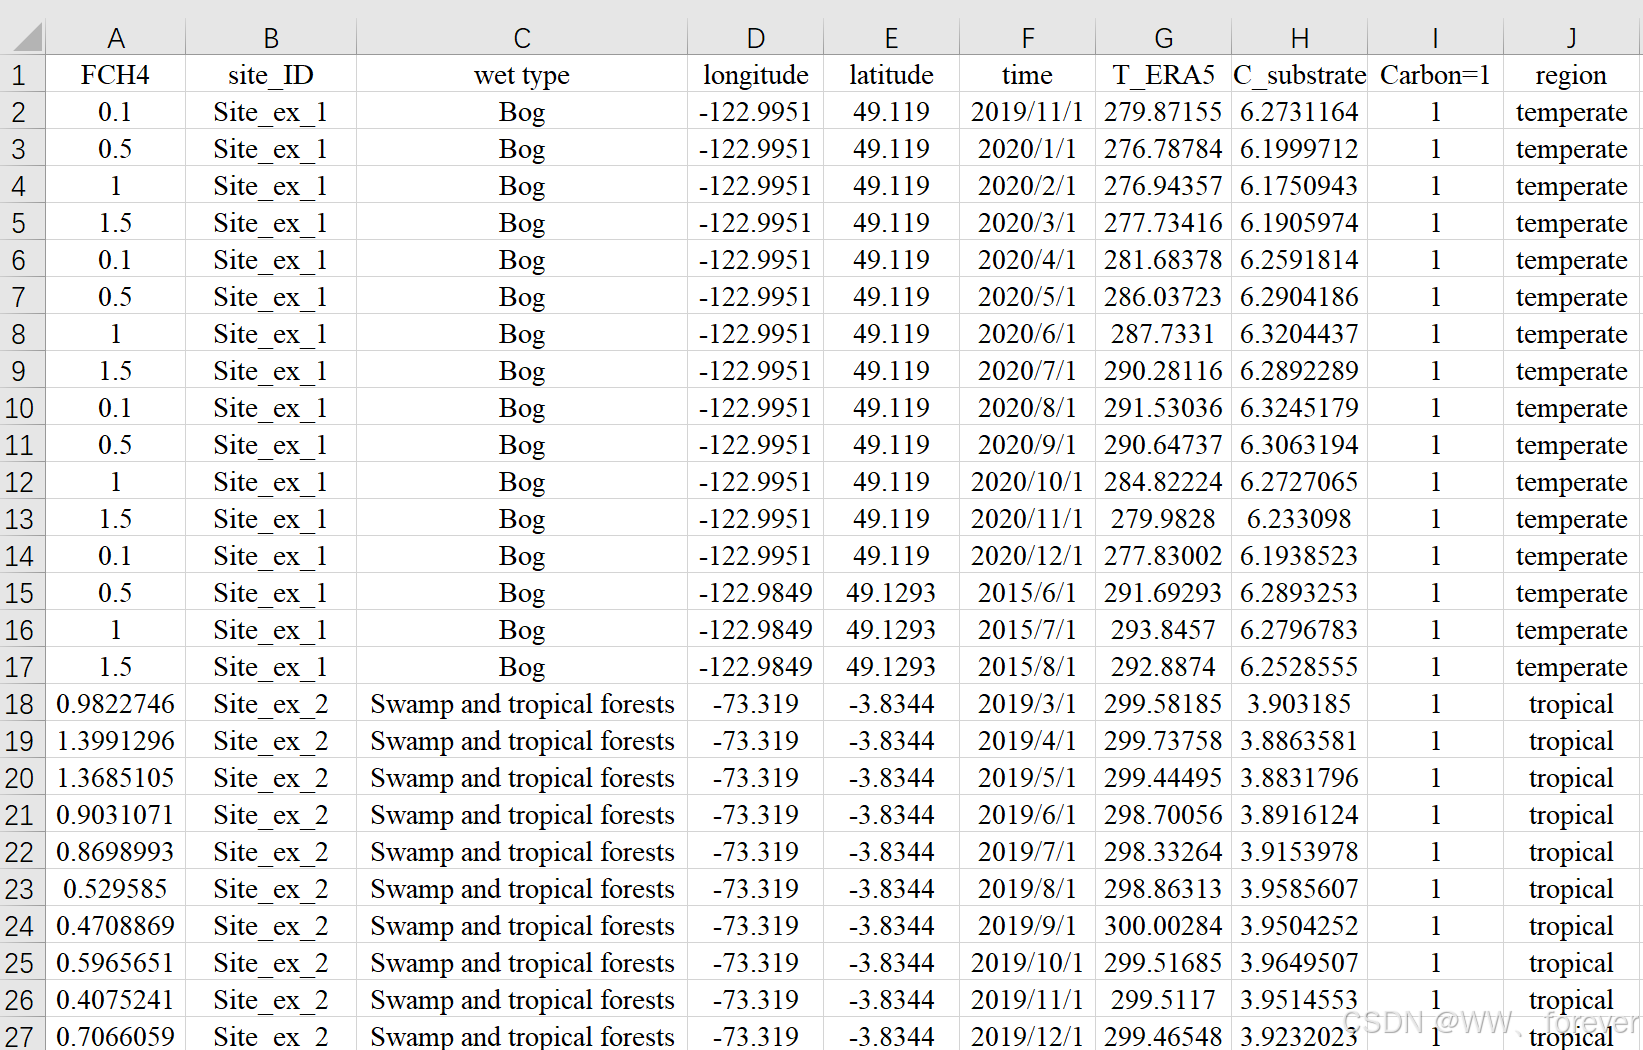Click the wet type header cell
The width and height of the screenshot is (1643, 1050).
click(522, 74)
